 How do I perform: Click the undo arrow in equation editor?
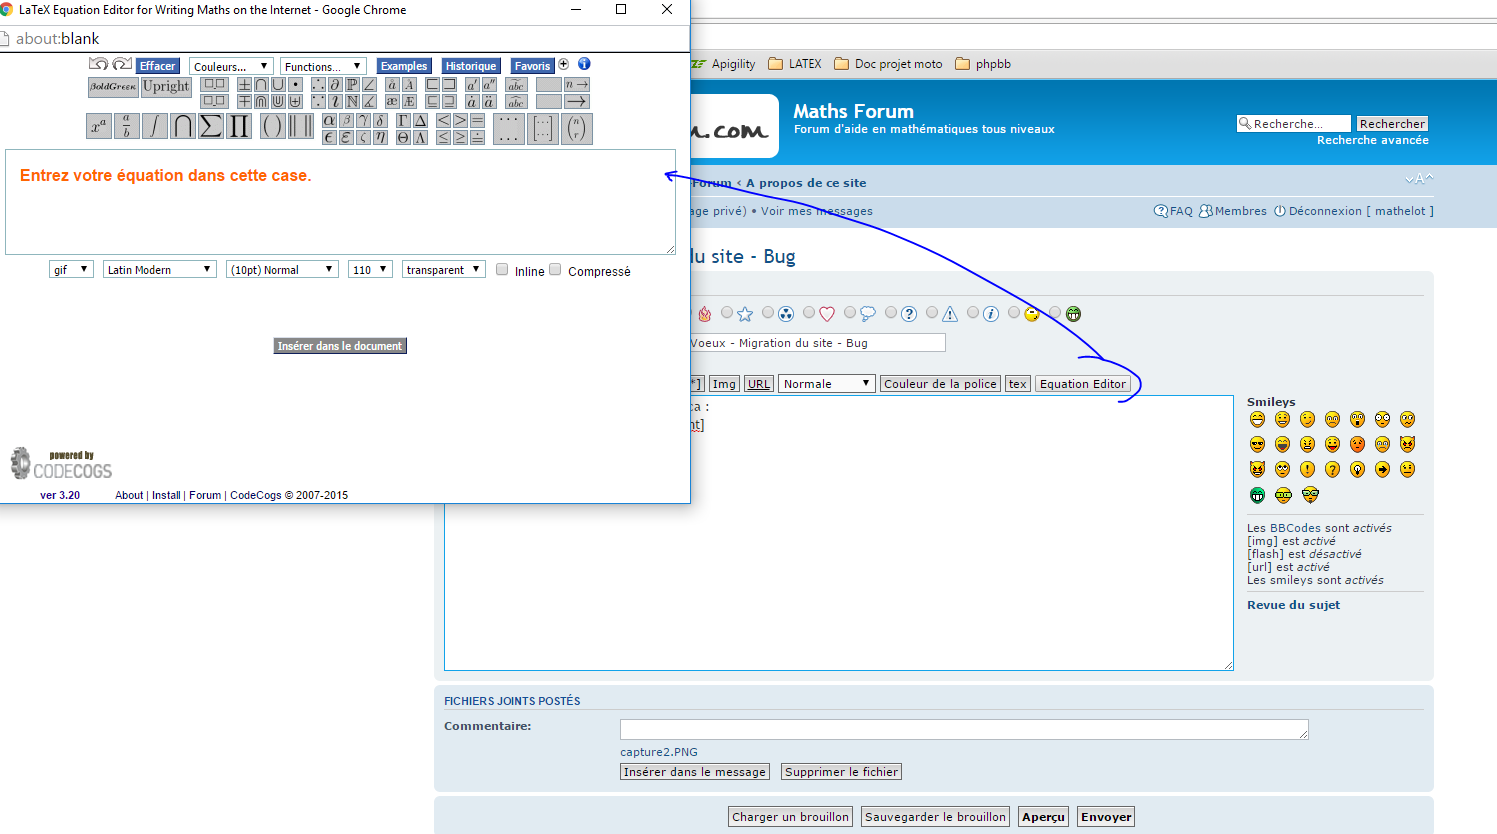point(98,64)
